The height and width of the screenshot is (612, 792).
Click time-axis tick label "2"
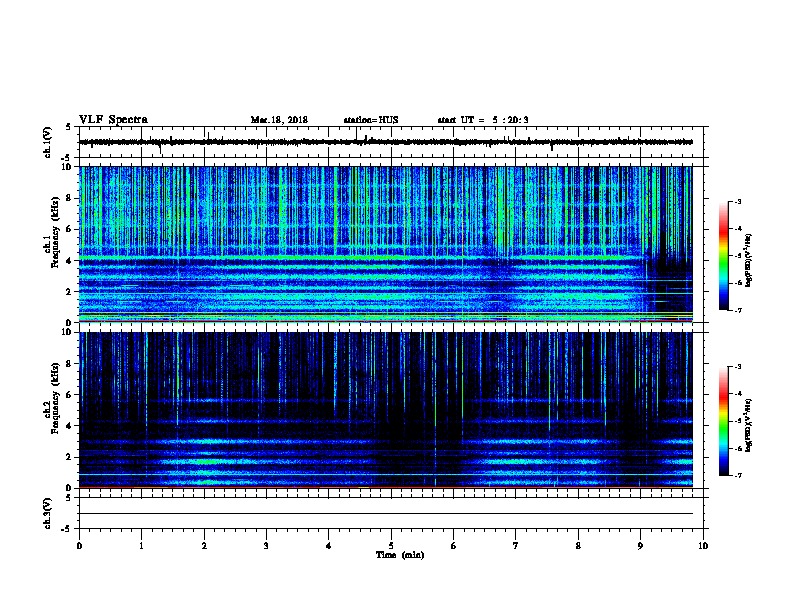pyautogui.click(x=204, y=545)
